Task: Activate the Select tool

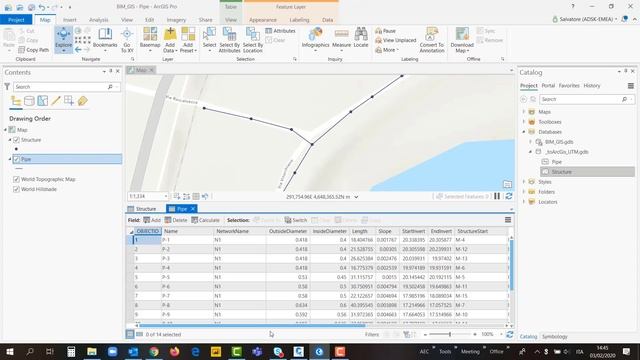Action: (x=209, y=39)
